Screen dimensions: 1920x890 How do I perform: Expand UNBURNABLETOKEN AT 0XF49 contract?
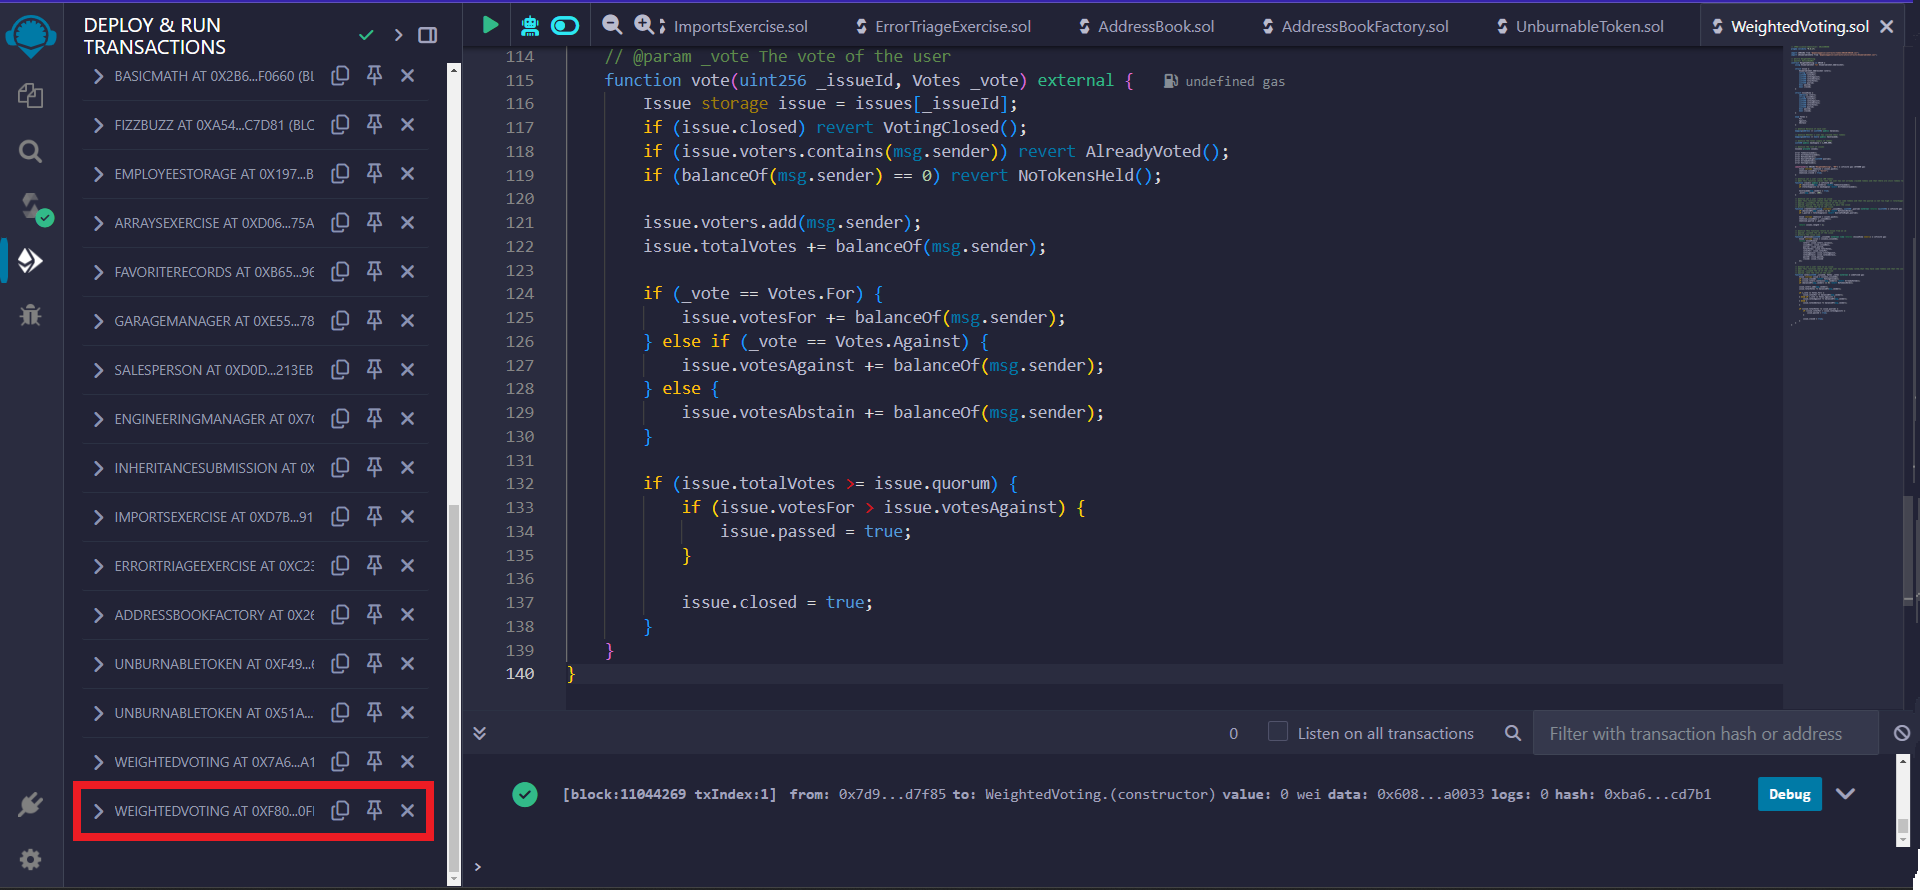click(98, 664)
